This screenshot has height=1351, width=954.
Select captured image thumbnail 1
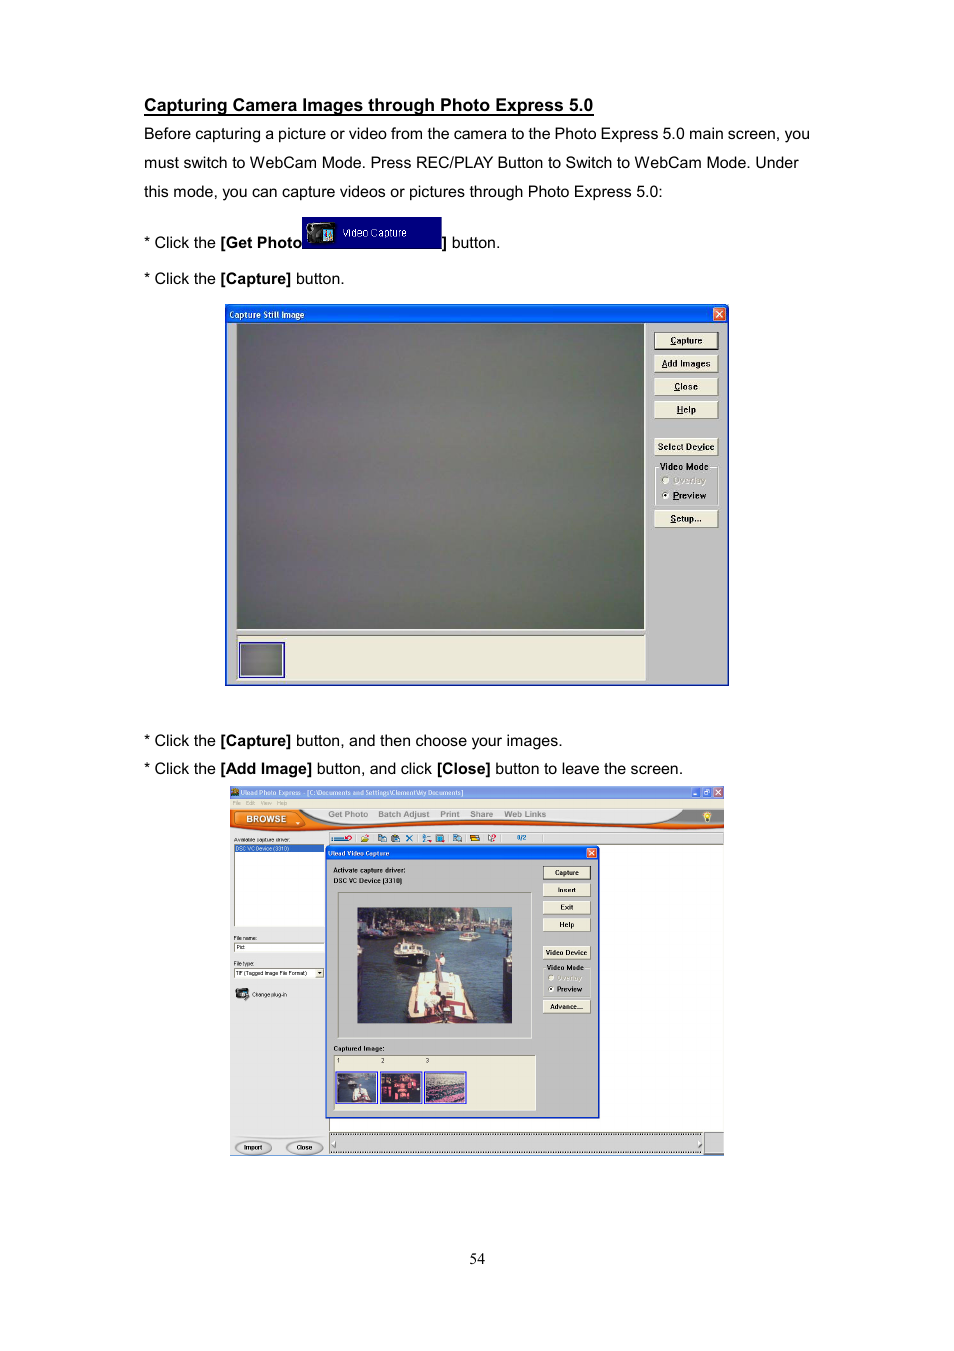coord(357,1087)
